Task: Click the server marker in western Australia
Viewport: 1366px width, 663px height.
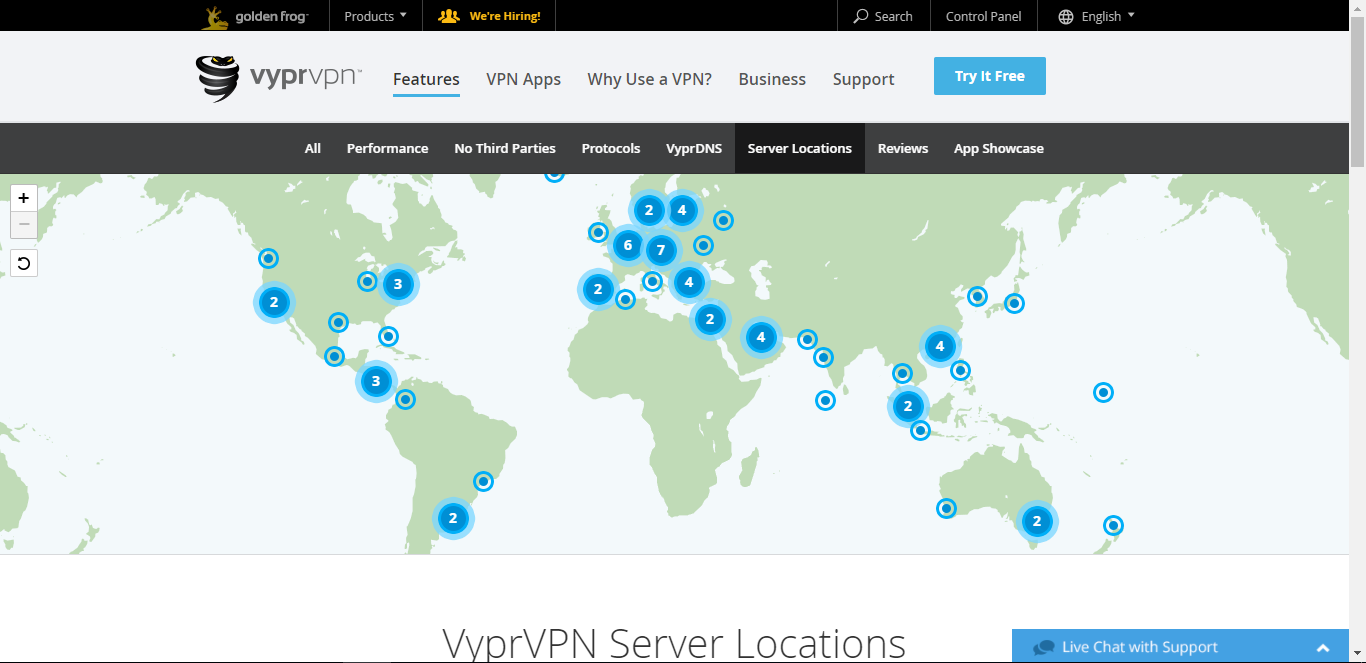Action: point(946,508)
